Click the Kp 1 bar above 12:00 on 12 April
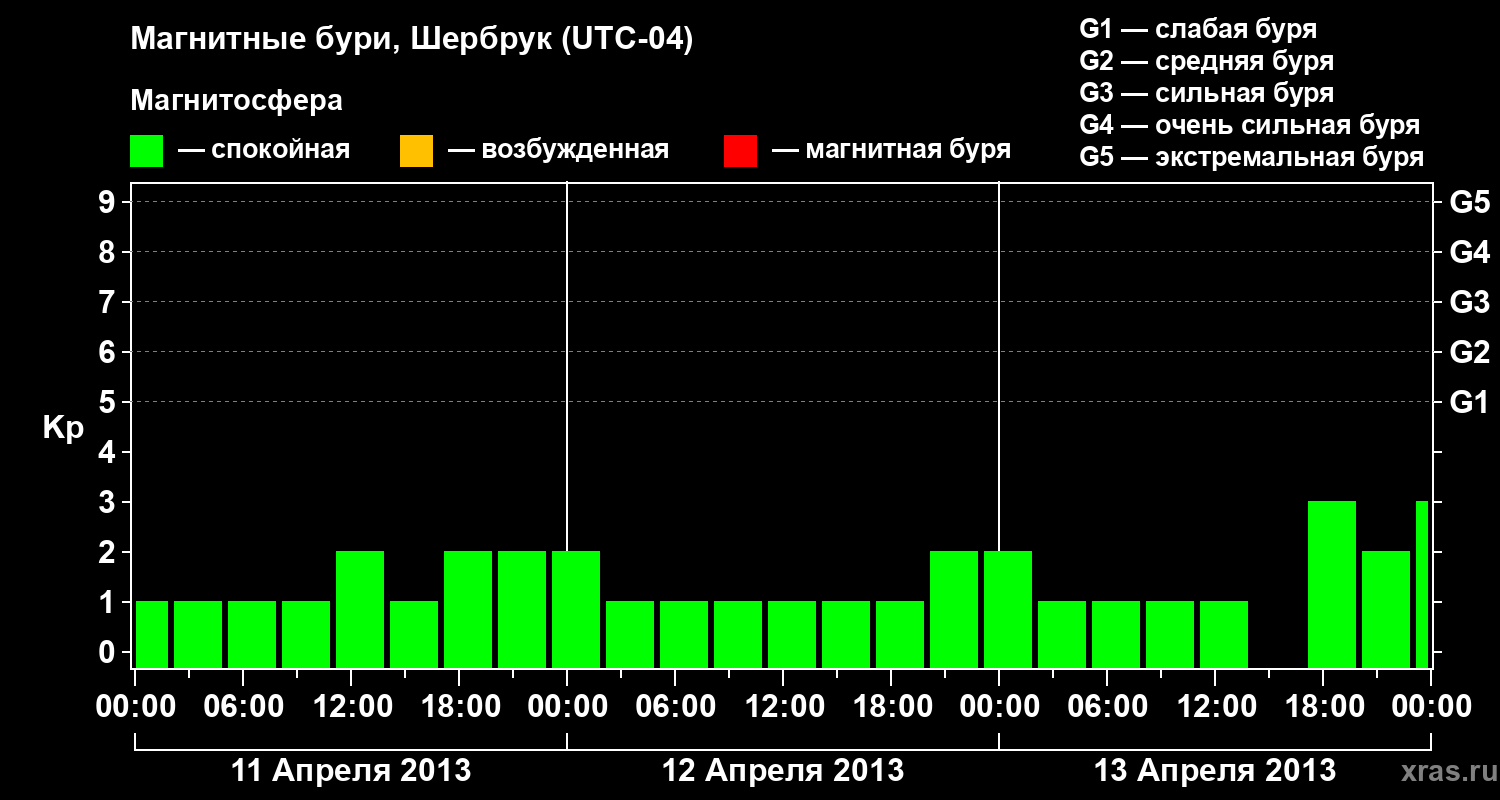The image size is (1500, 800). point(792,634)
